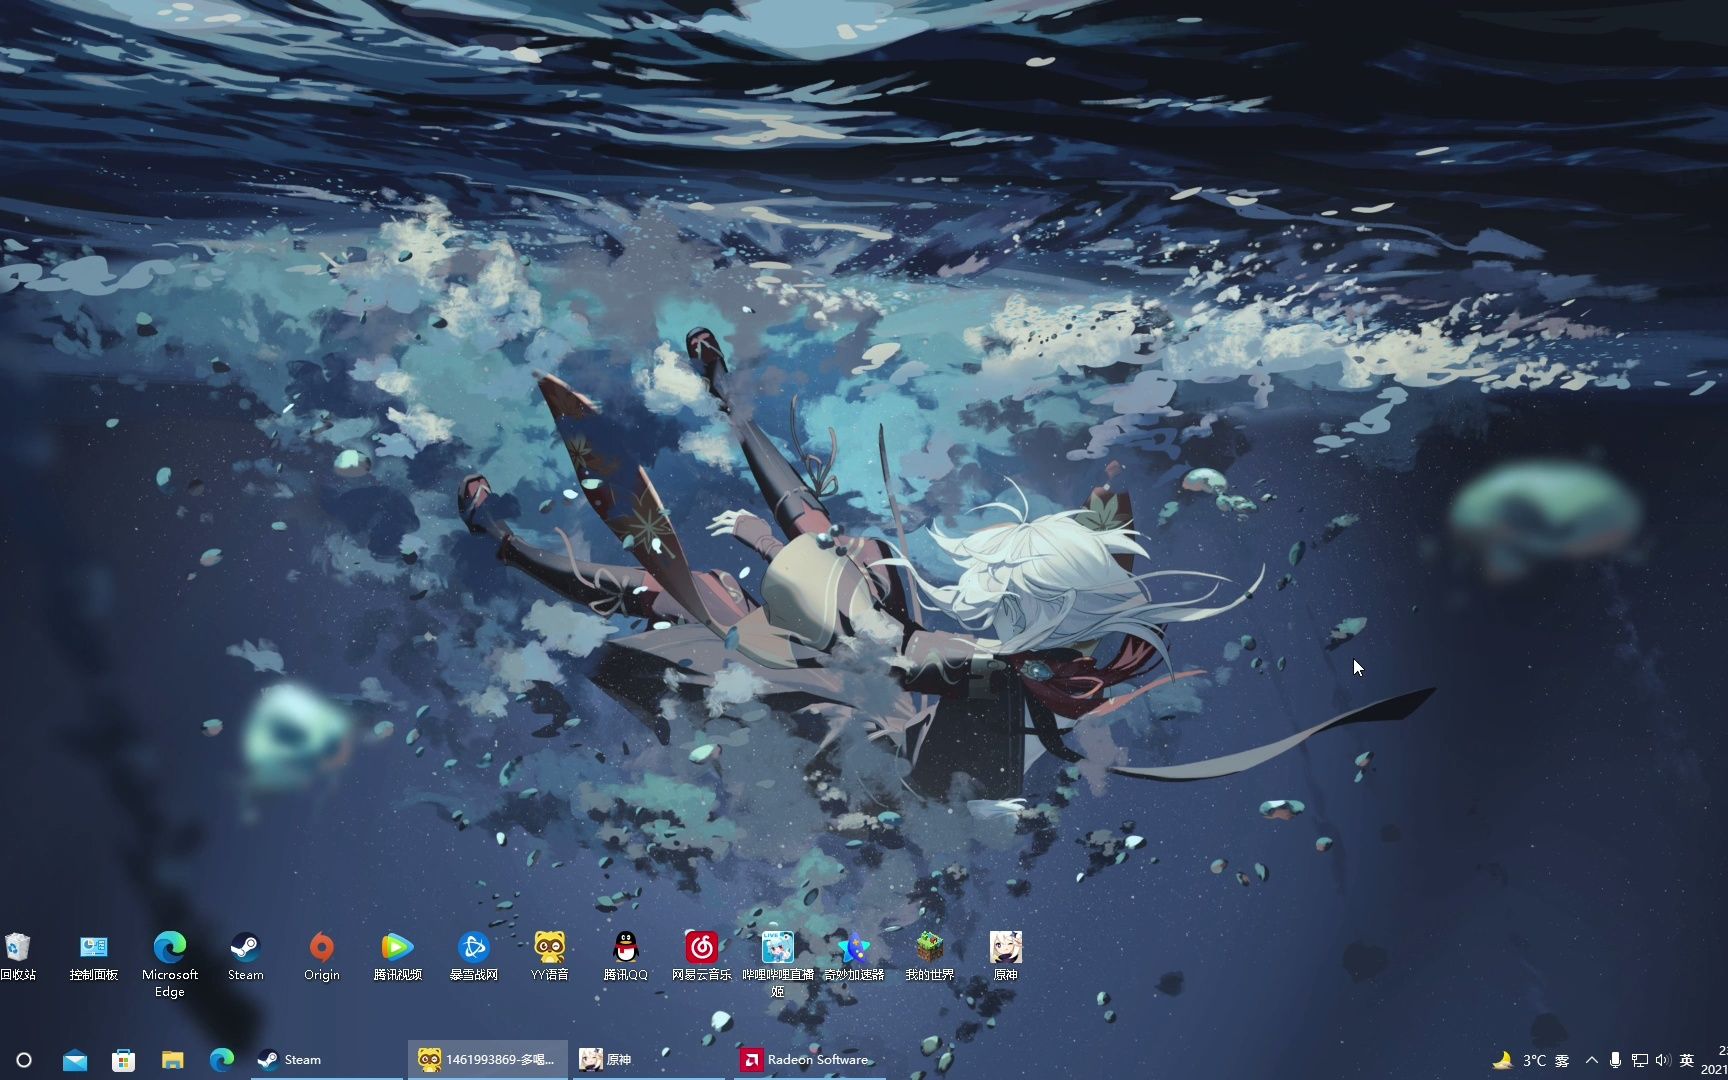
Task: Open the Cortana search circle in the taskbar
Action: point(24,1060)
